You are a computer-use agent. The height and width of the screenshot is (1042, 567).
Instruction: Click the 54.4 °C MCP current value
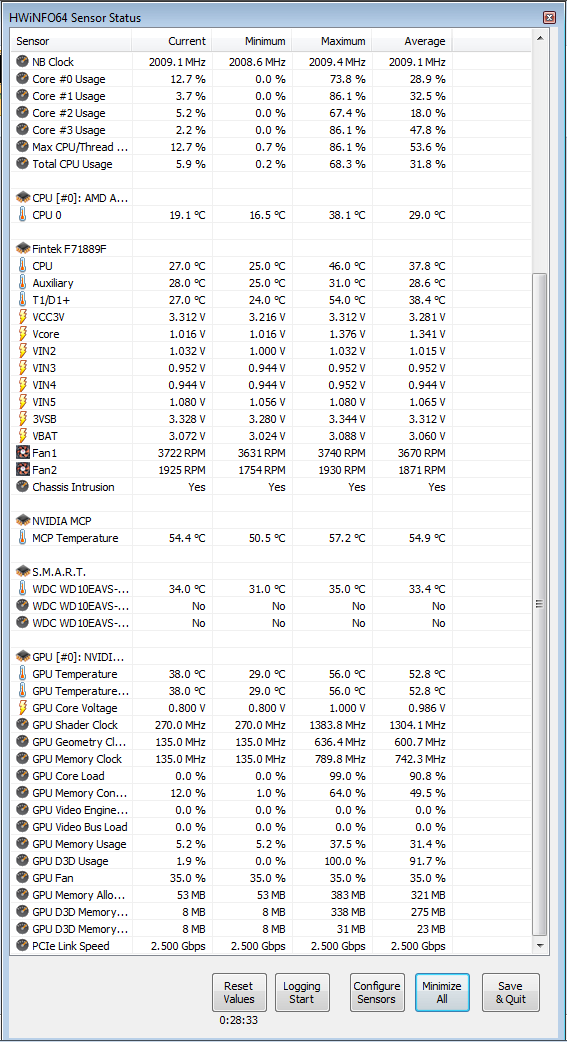point(185,538)
